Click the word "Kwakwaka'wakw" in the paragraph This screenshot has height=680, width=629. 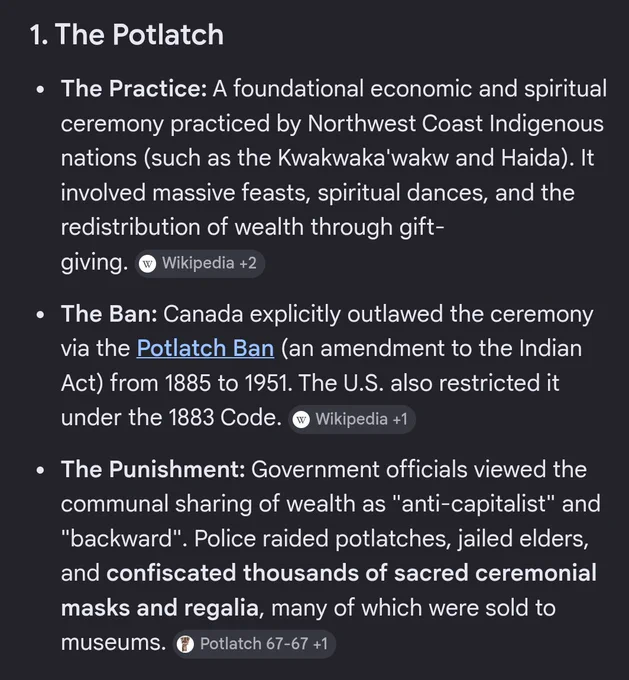363,158
